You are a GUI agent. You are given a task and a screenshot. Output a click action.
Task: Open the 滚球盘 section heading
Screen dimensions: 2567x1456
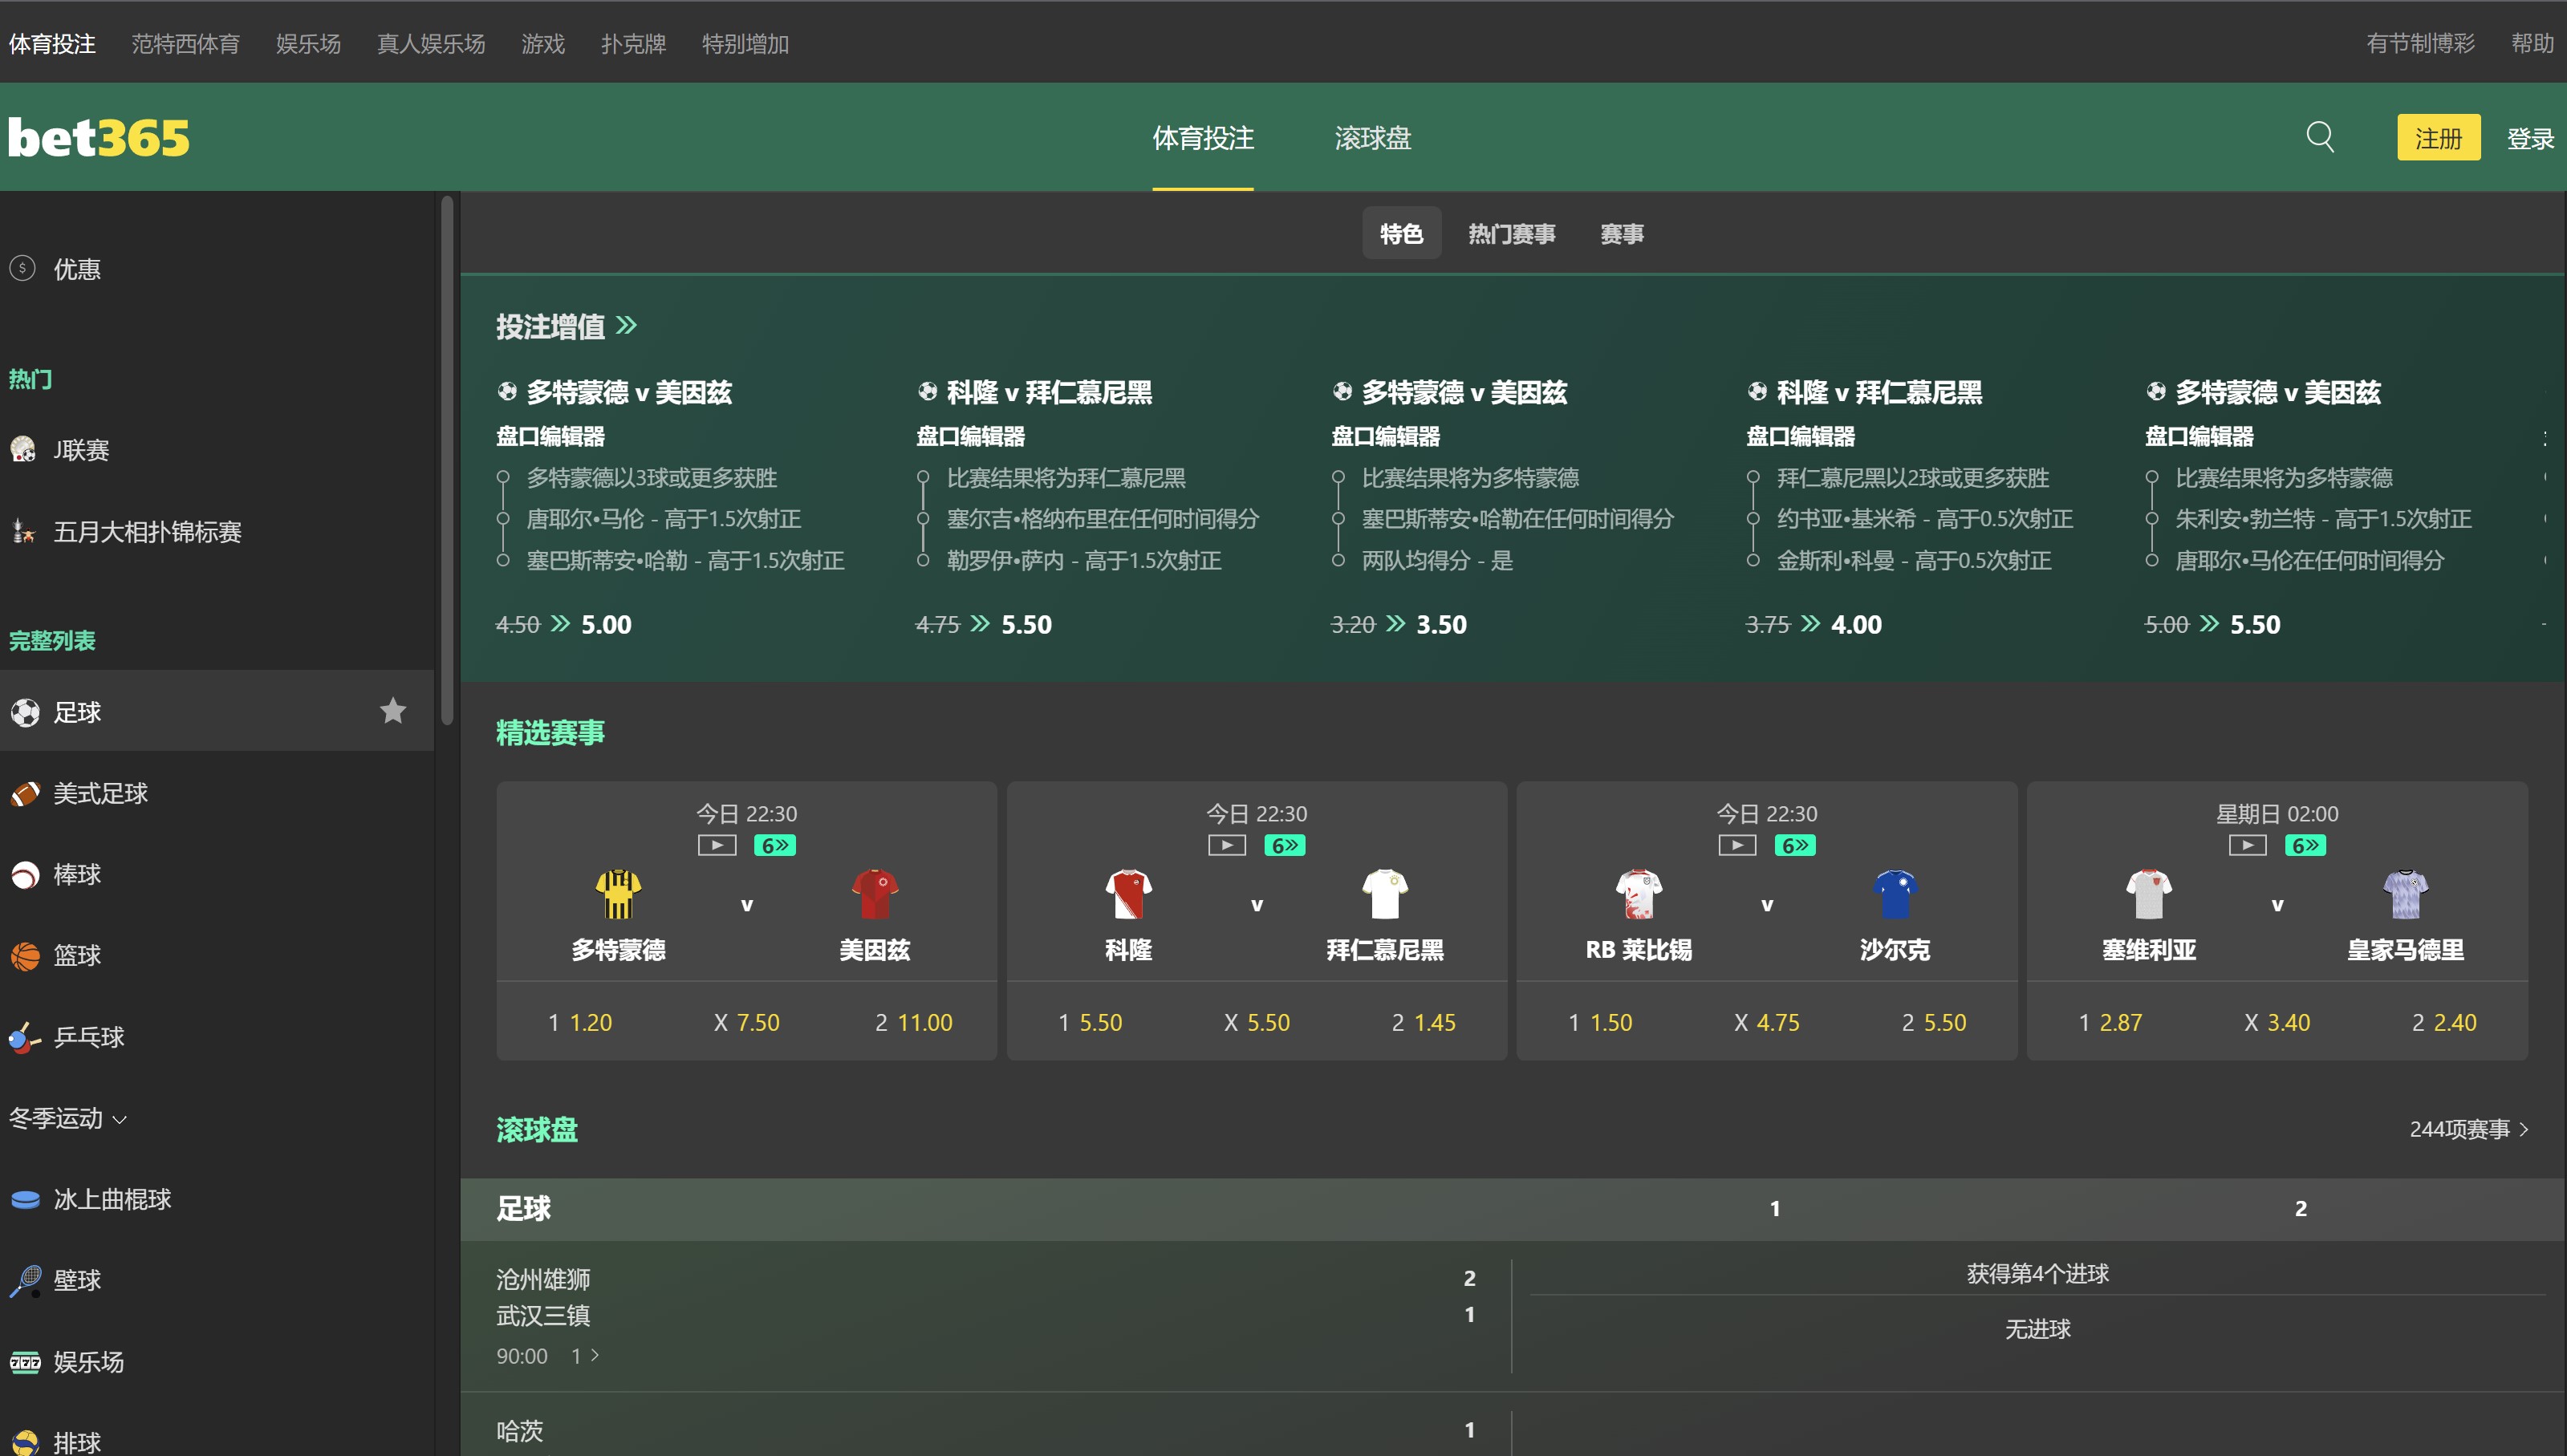(536, 1129)
